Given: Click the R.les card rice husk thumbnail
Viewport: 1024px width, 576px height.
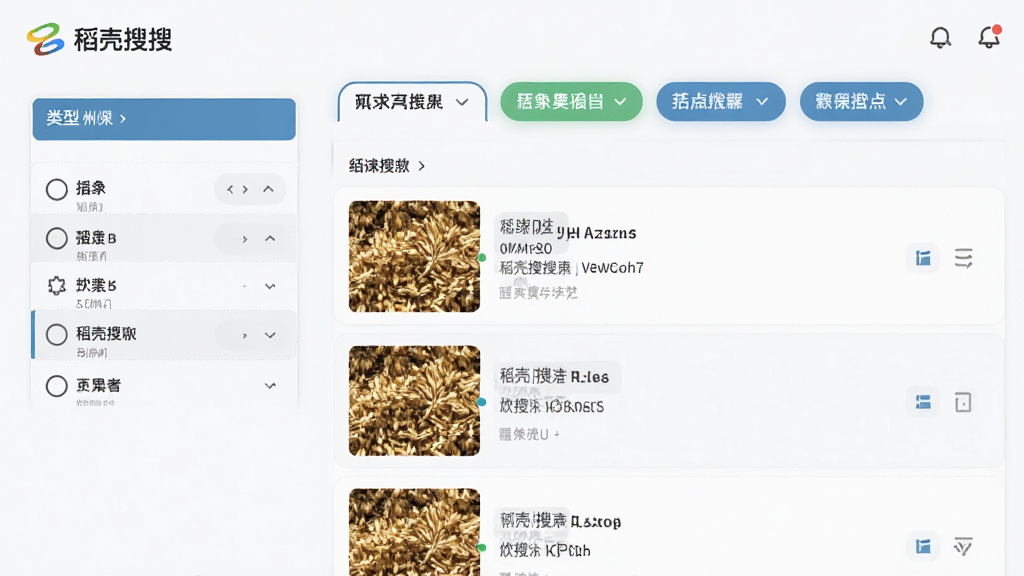Looking at the screenshot, I should coord(414,400).
